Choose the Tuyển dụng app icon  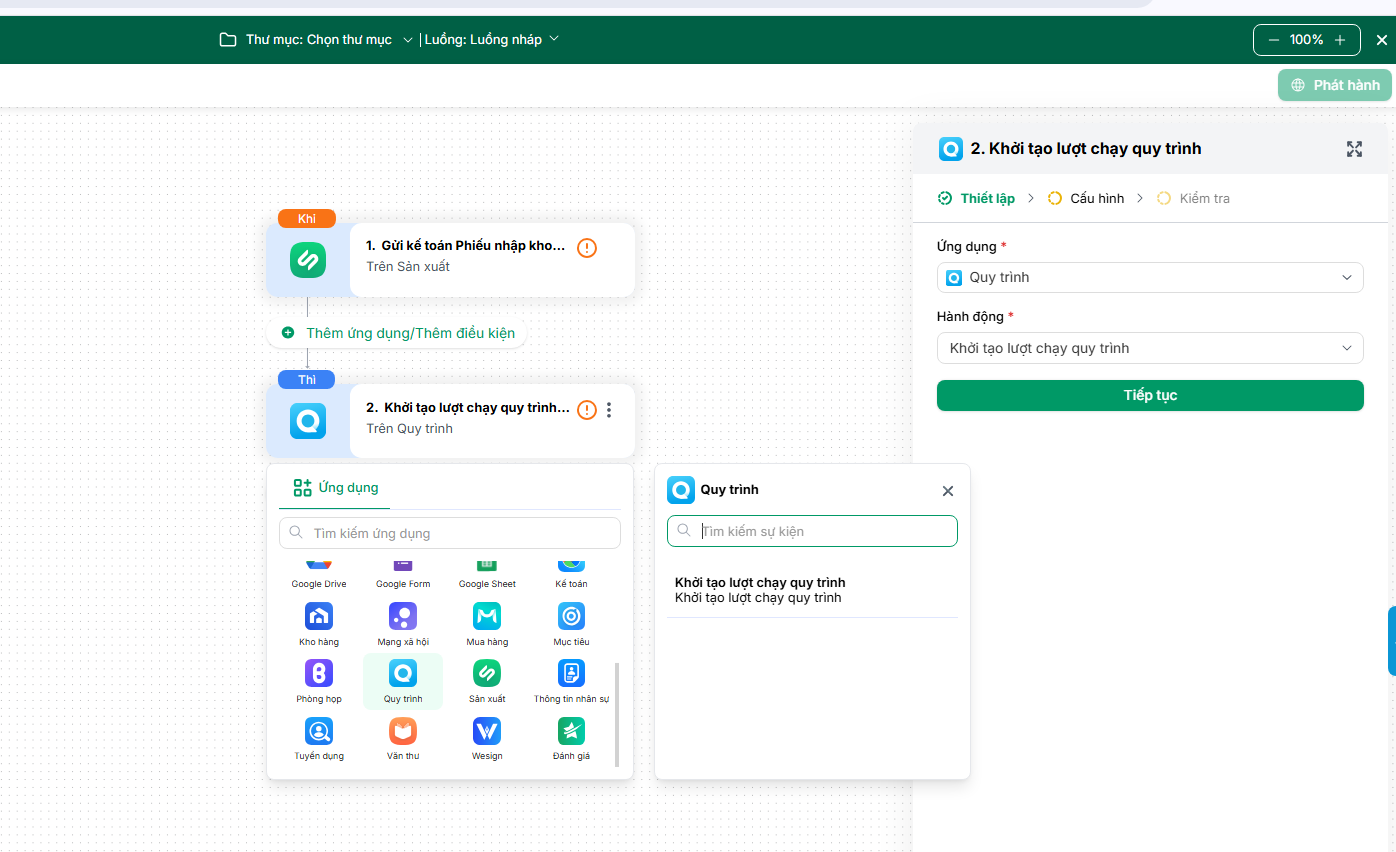coord(319,731)
